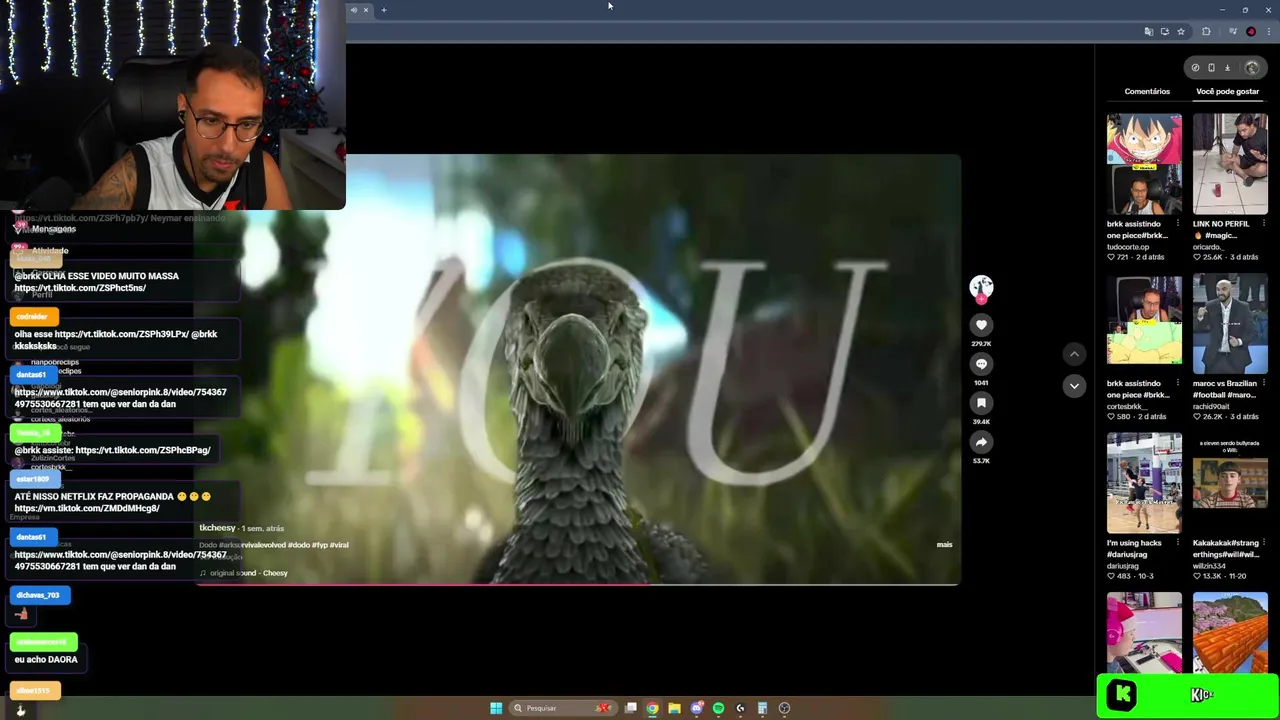The image size is (1280, 720).
Task: Open the profile avatar in TikTok pill
Action: pyautogui.click(x=1252, y=68)
